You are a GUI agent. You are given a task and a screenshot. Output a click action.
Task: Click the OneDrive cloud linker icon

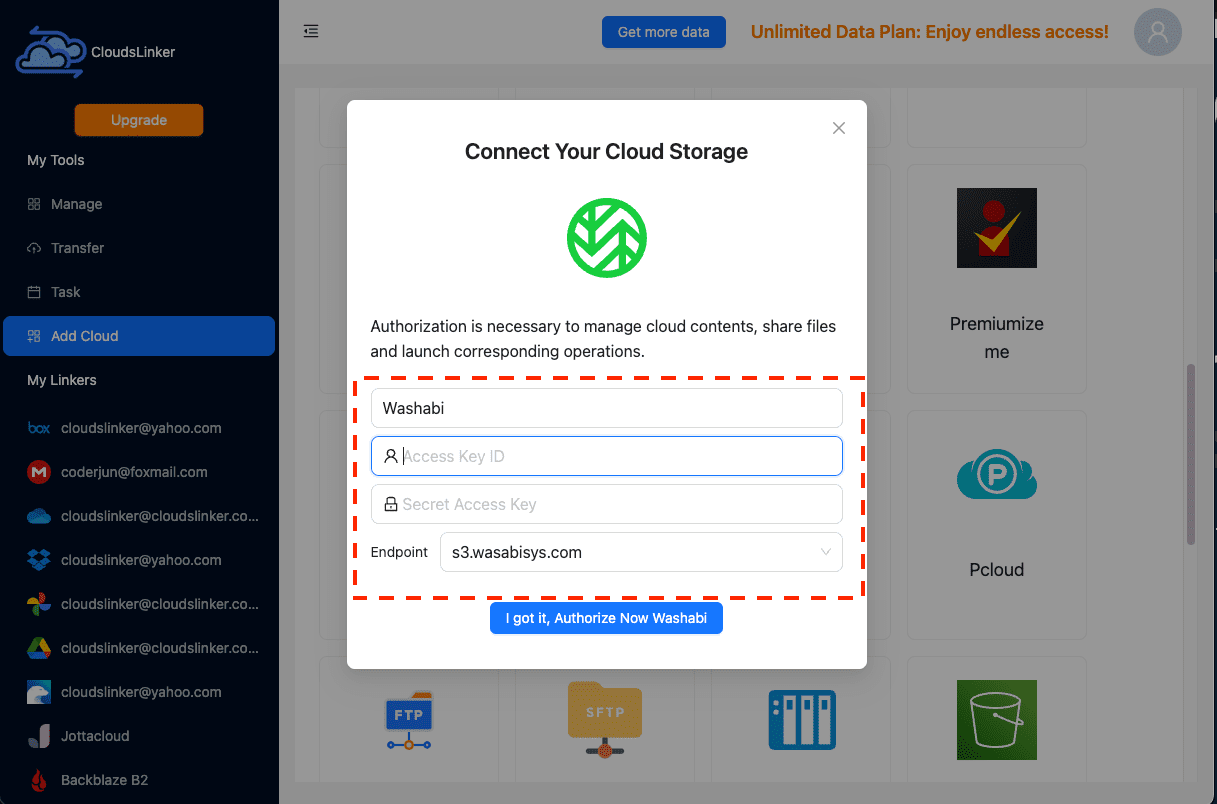[39, 516]
